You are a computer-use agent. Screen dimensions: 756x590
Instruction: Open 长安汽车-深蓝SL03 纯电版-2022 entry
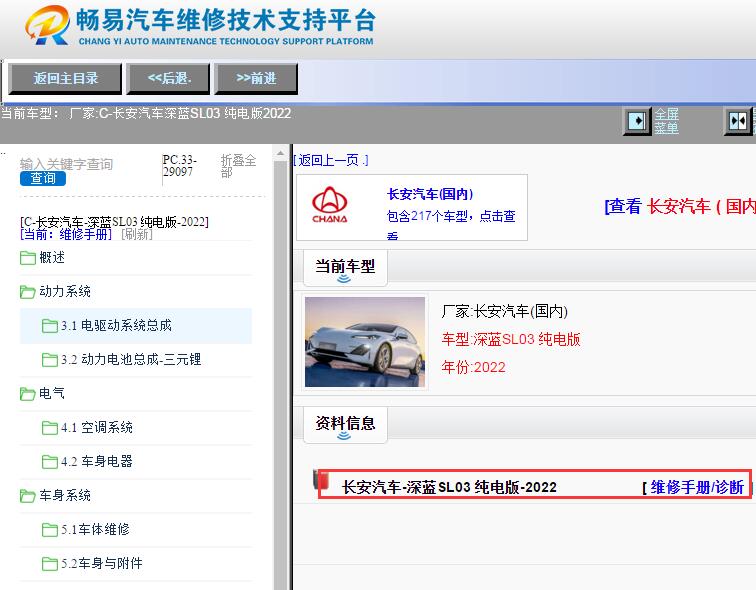pyautogui.click(x=449, y=487)
